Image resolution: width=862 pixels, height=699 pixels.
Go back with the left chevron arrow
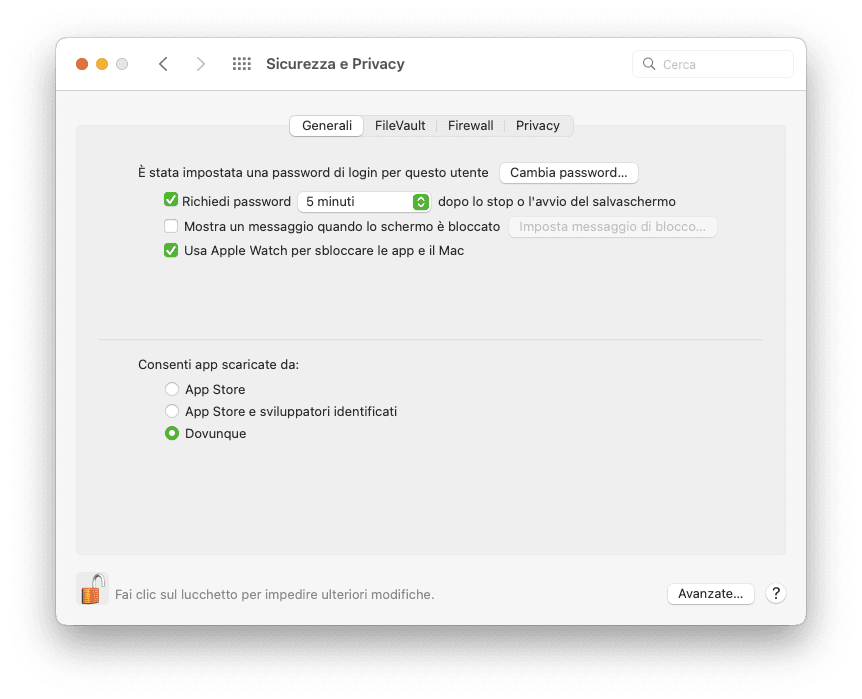(x=163, y=64)
